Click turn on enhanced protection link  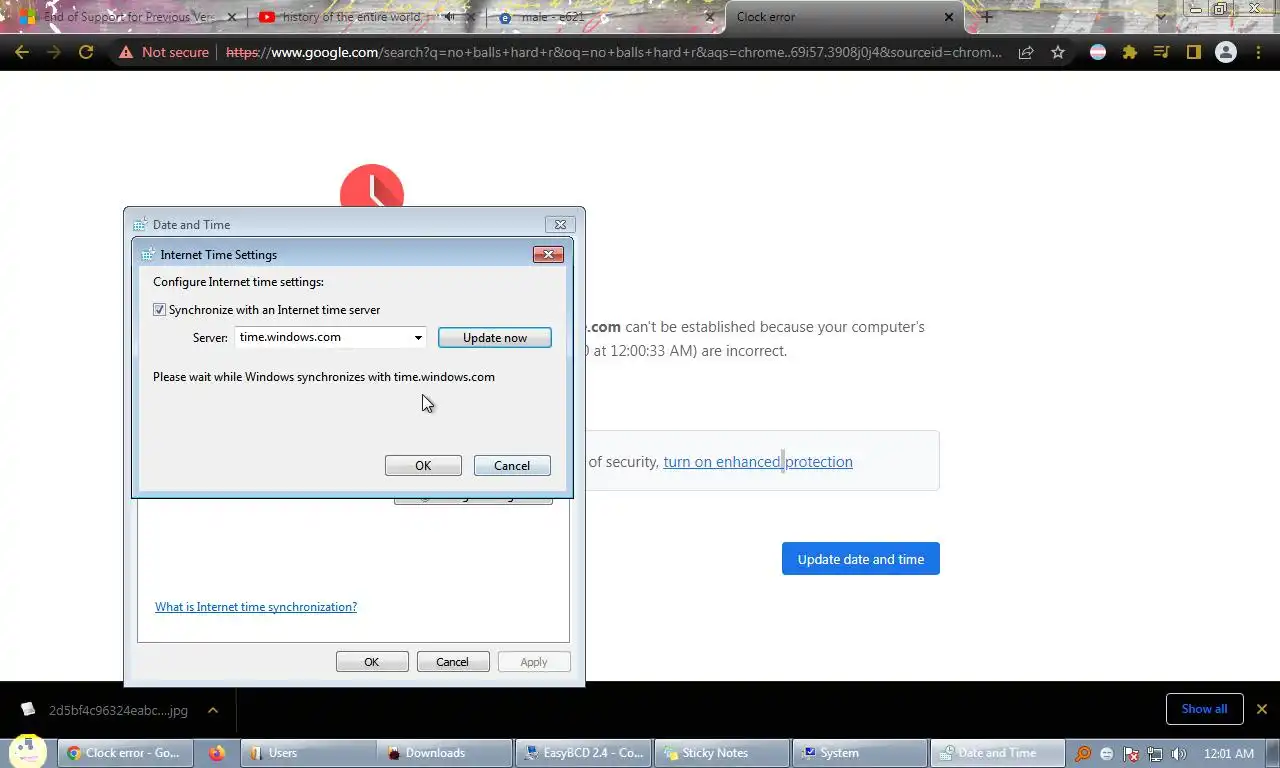[x=758, y=462]
